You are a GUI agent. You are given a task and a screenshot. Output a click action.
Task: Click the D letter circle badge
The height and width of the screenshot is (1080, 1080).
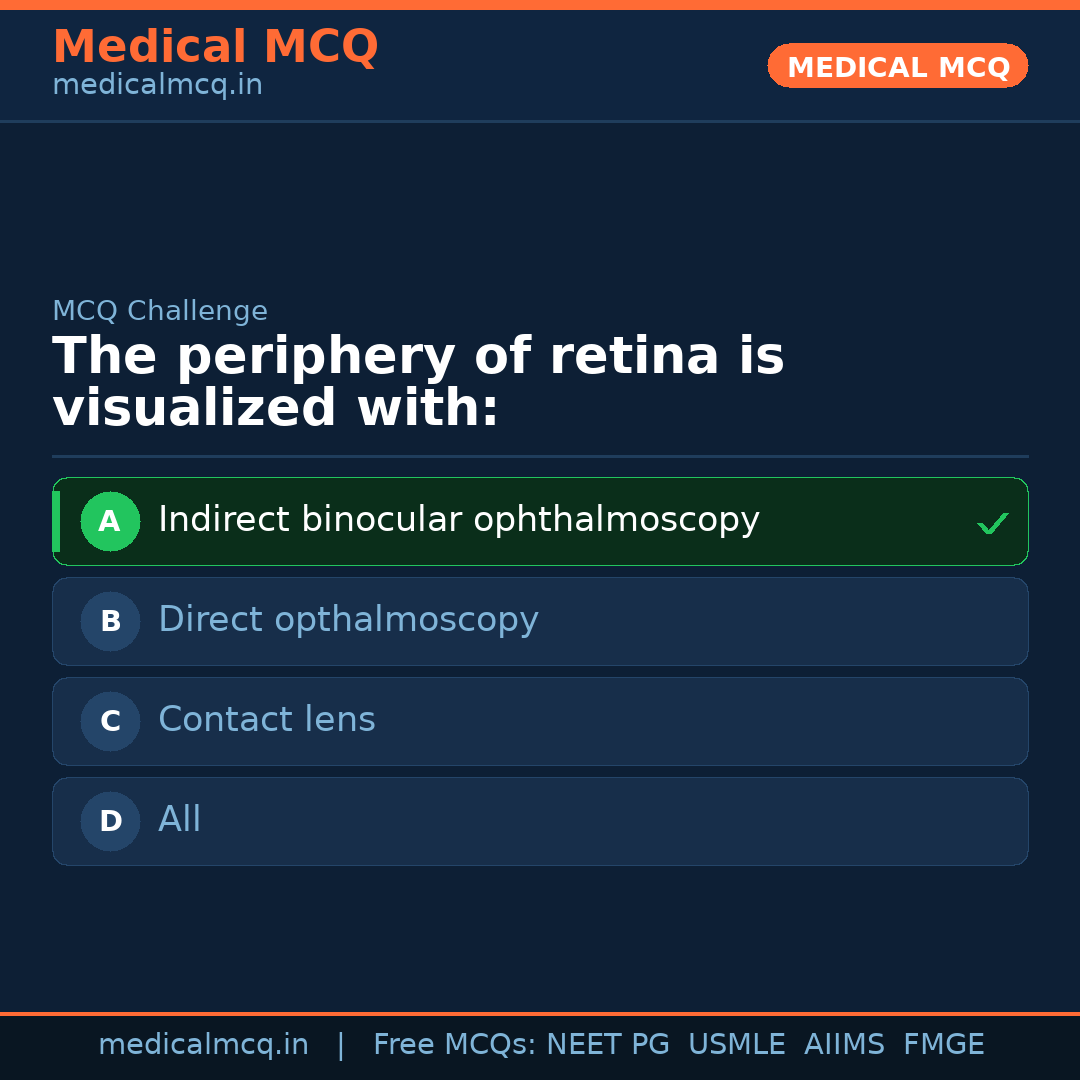110,821
